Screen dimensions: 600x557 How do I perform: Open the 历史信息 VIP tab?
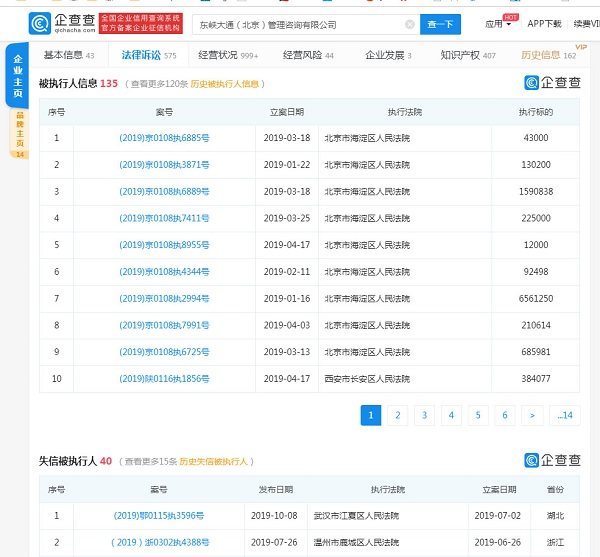coord(549,55)
